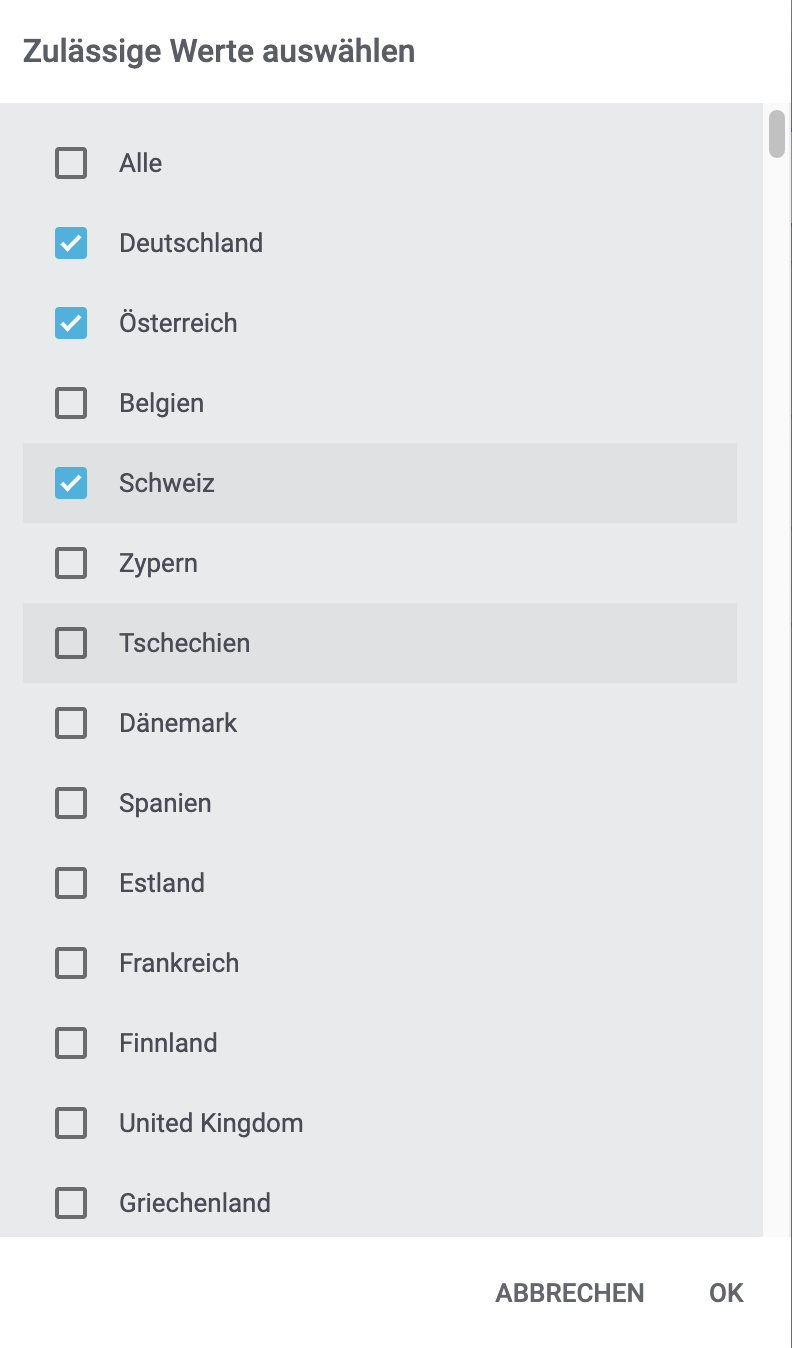Uncheck the Deutschland checkbox
Image resolution: width=792 pixels, height=1348 pixels.
tap(71, 243)
